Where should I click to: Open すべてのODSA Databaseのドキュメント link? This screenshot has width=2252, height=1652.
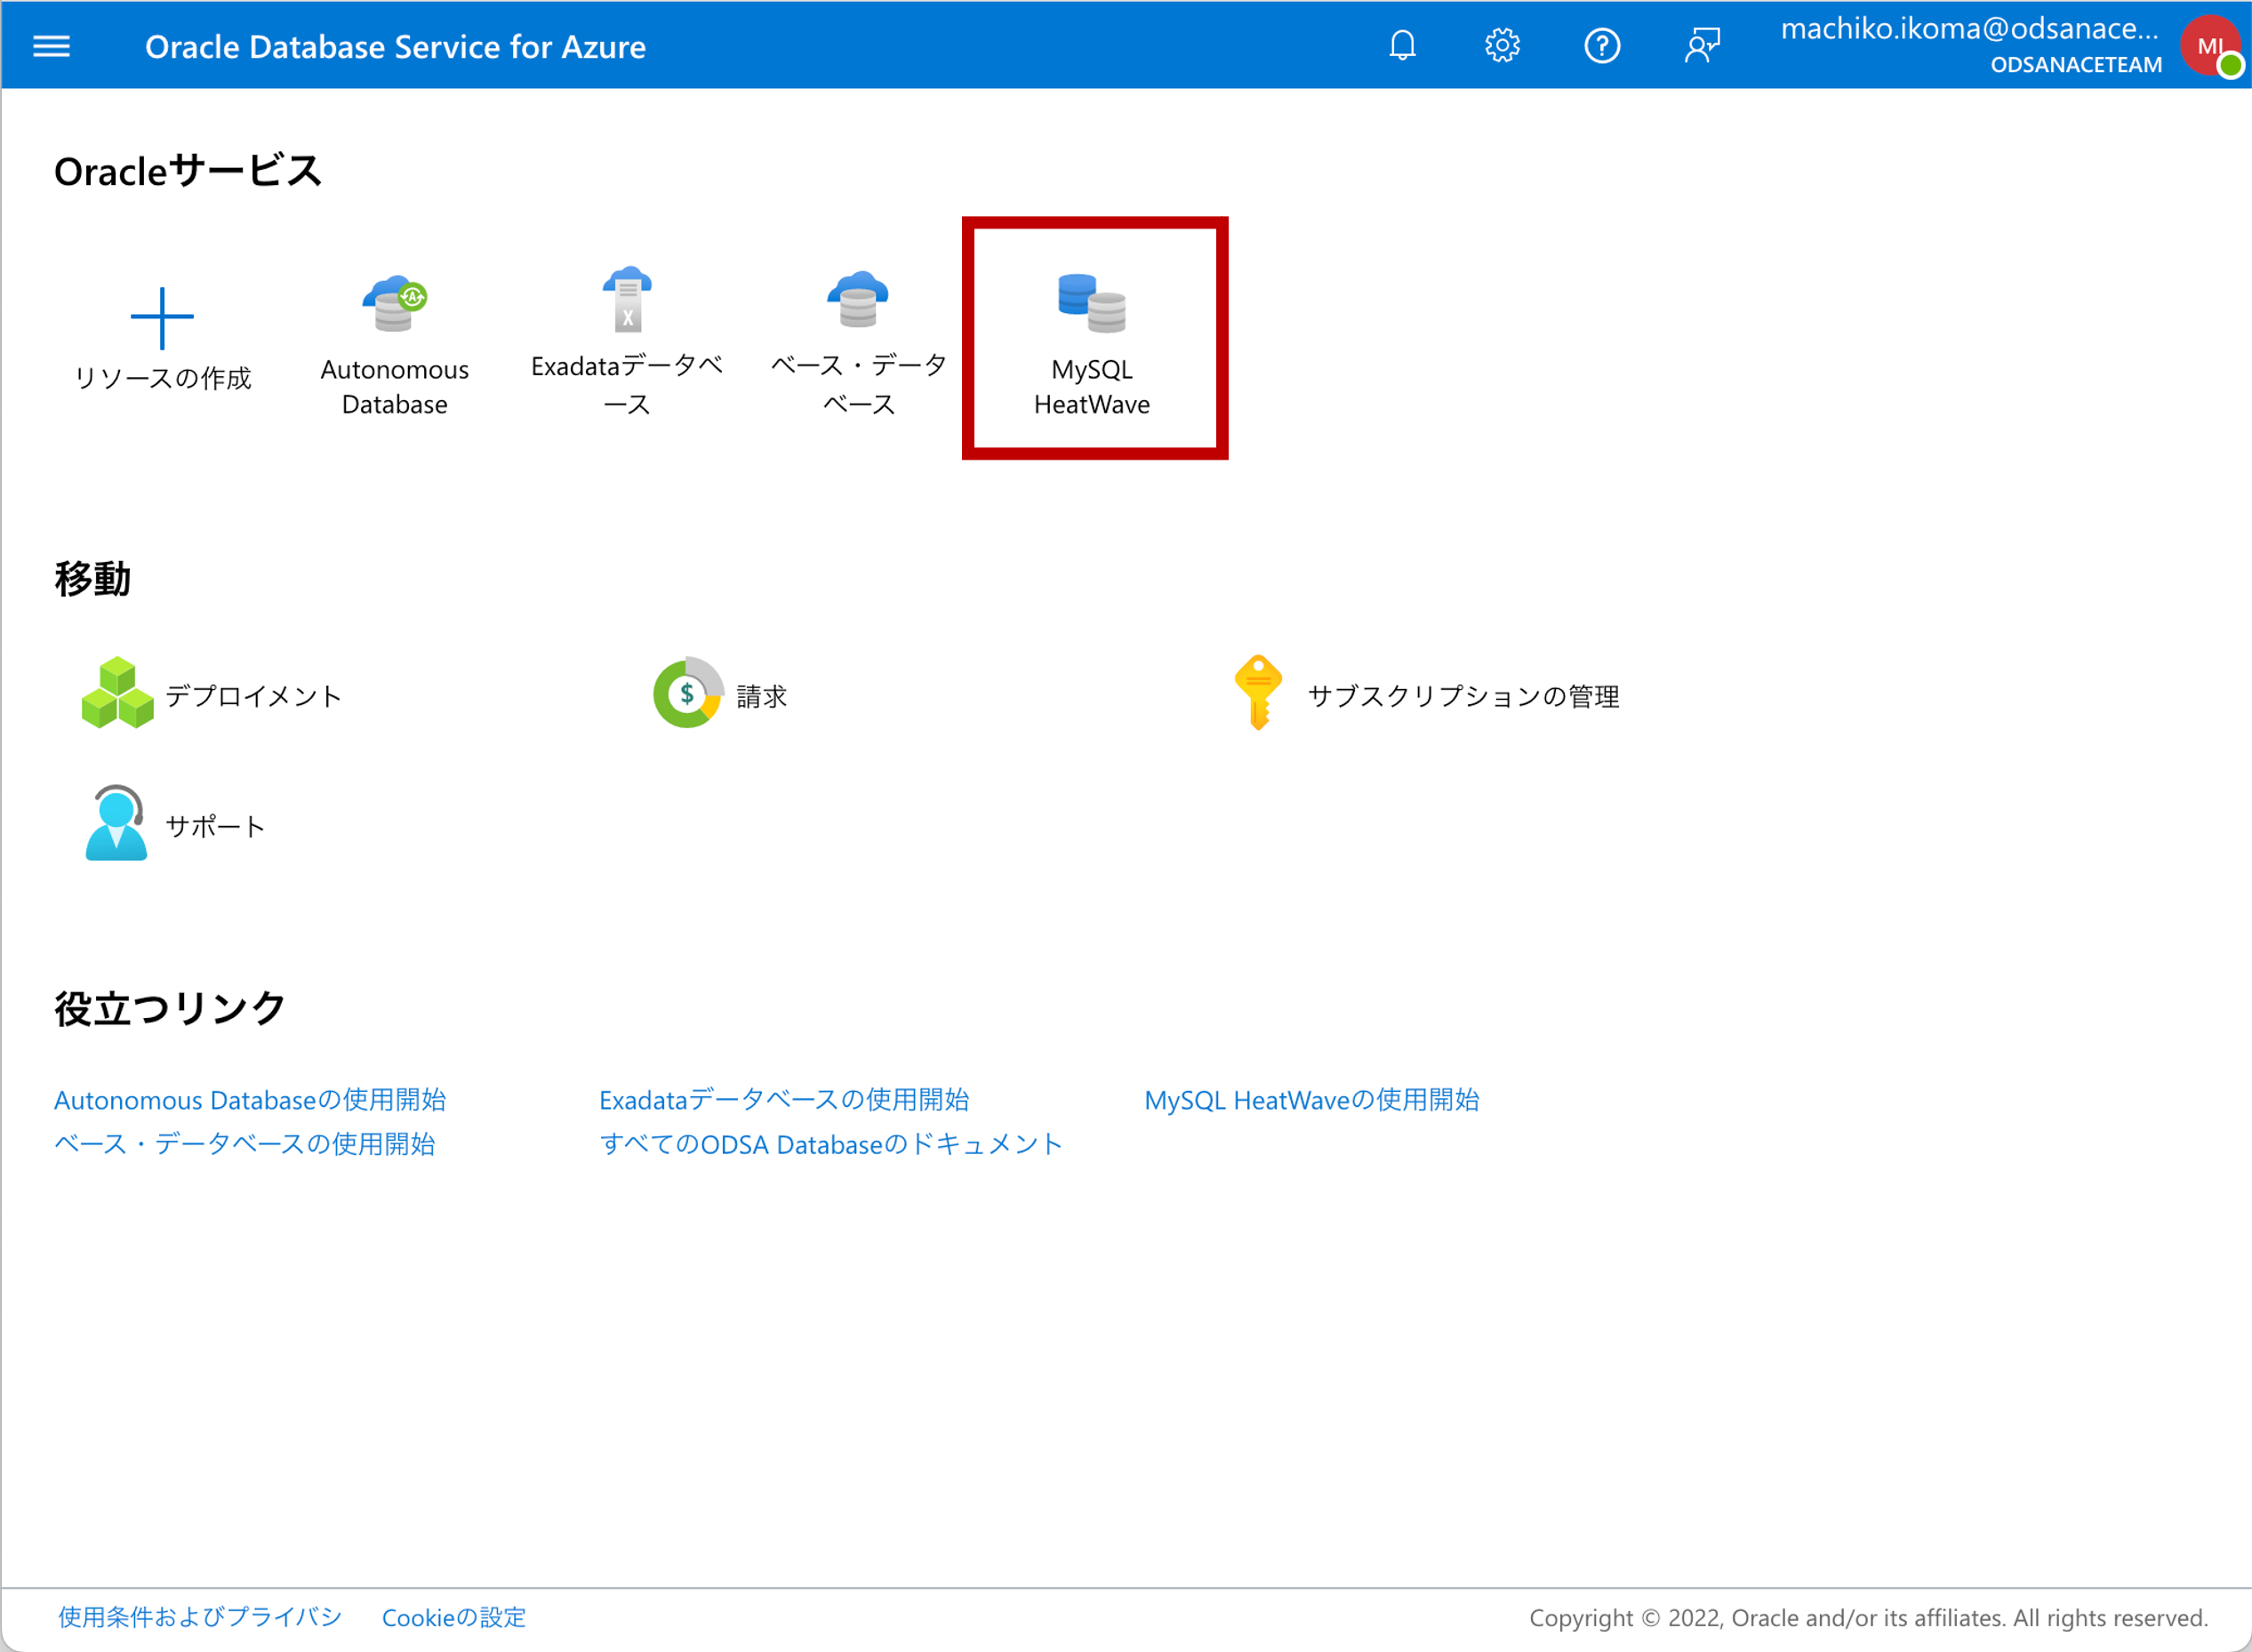[x=830, y=1144]
